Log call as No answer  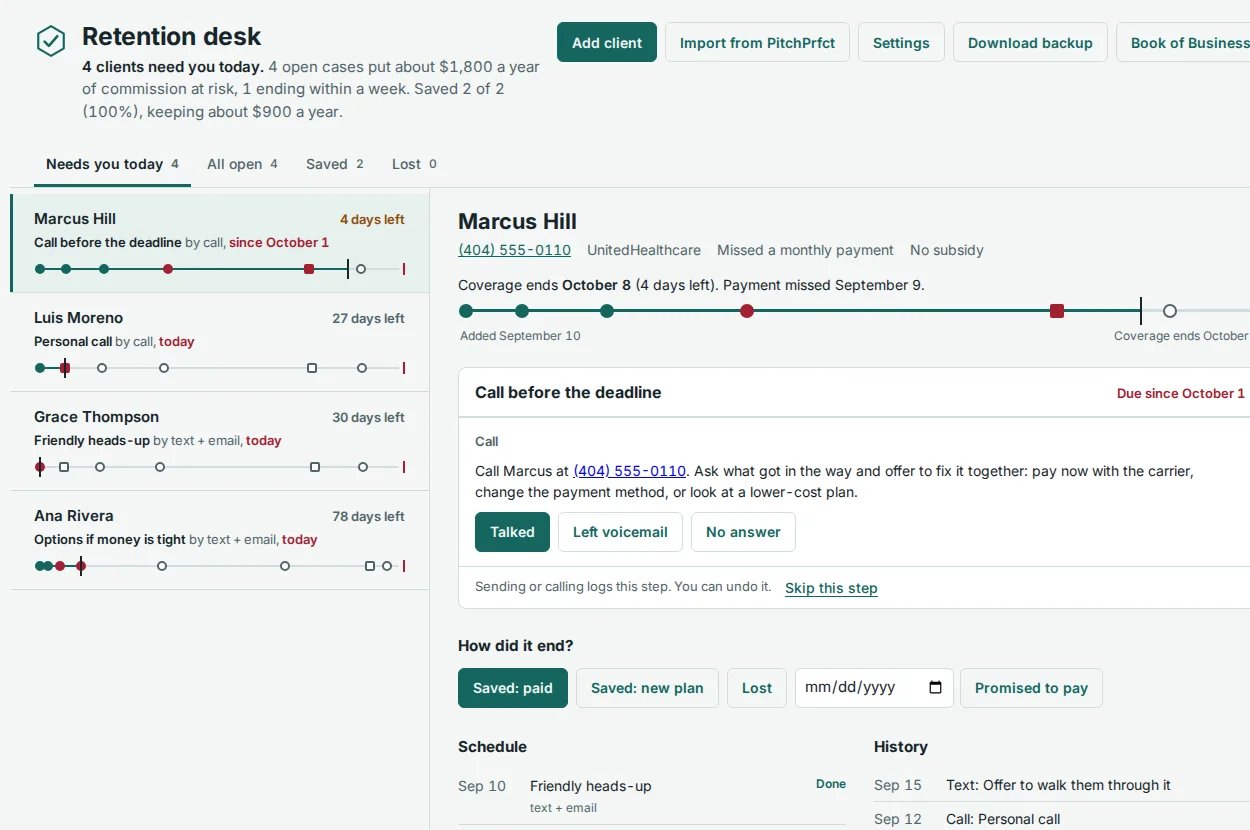743,532
